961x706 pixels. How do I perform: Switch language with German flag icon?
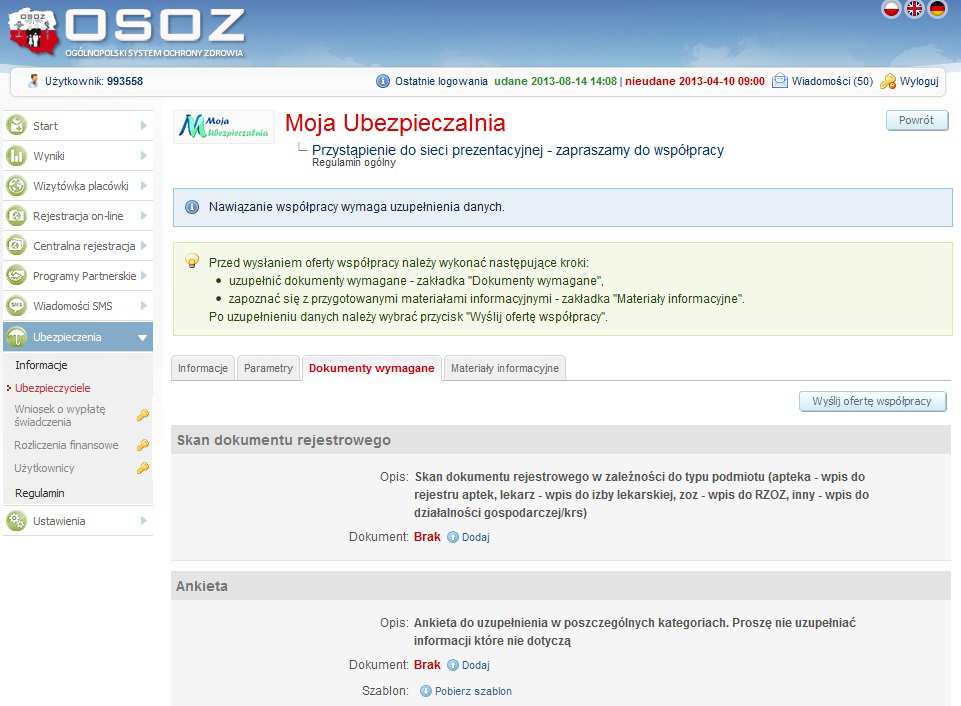pyautogui.click(x=937, y=9)
